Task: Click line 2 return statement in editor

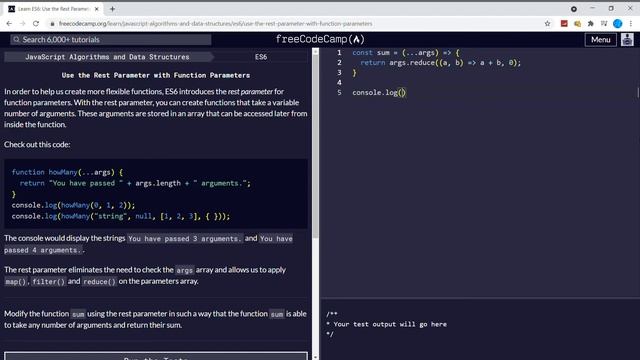Action: tap(440, 63)
